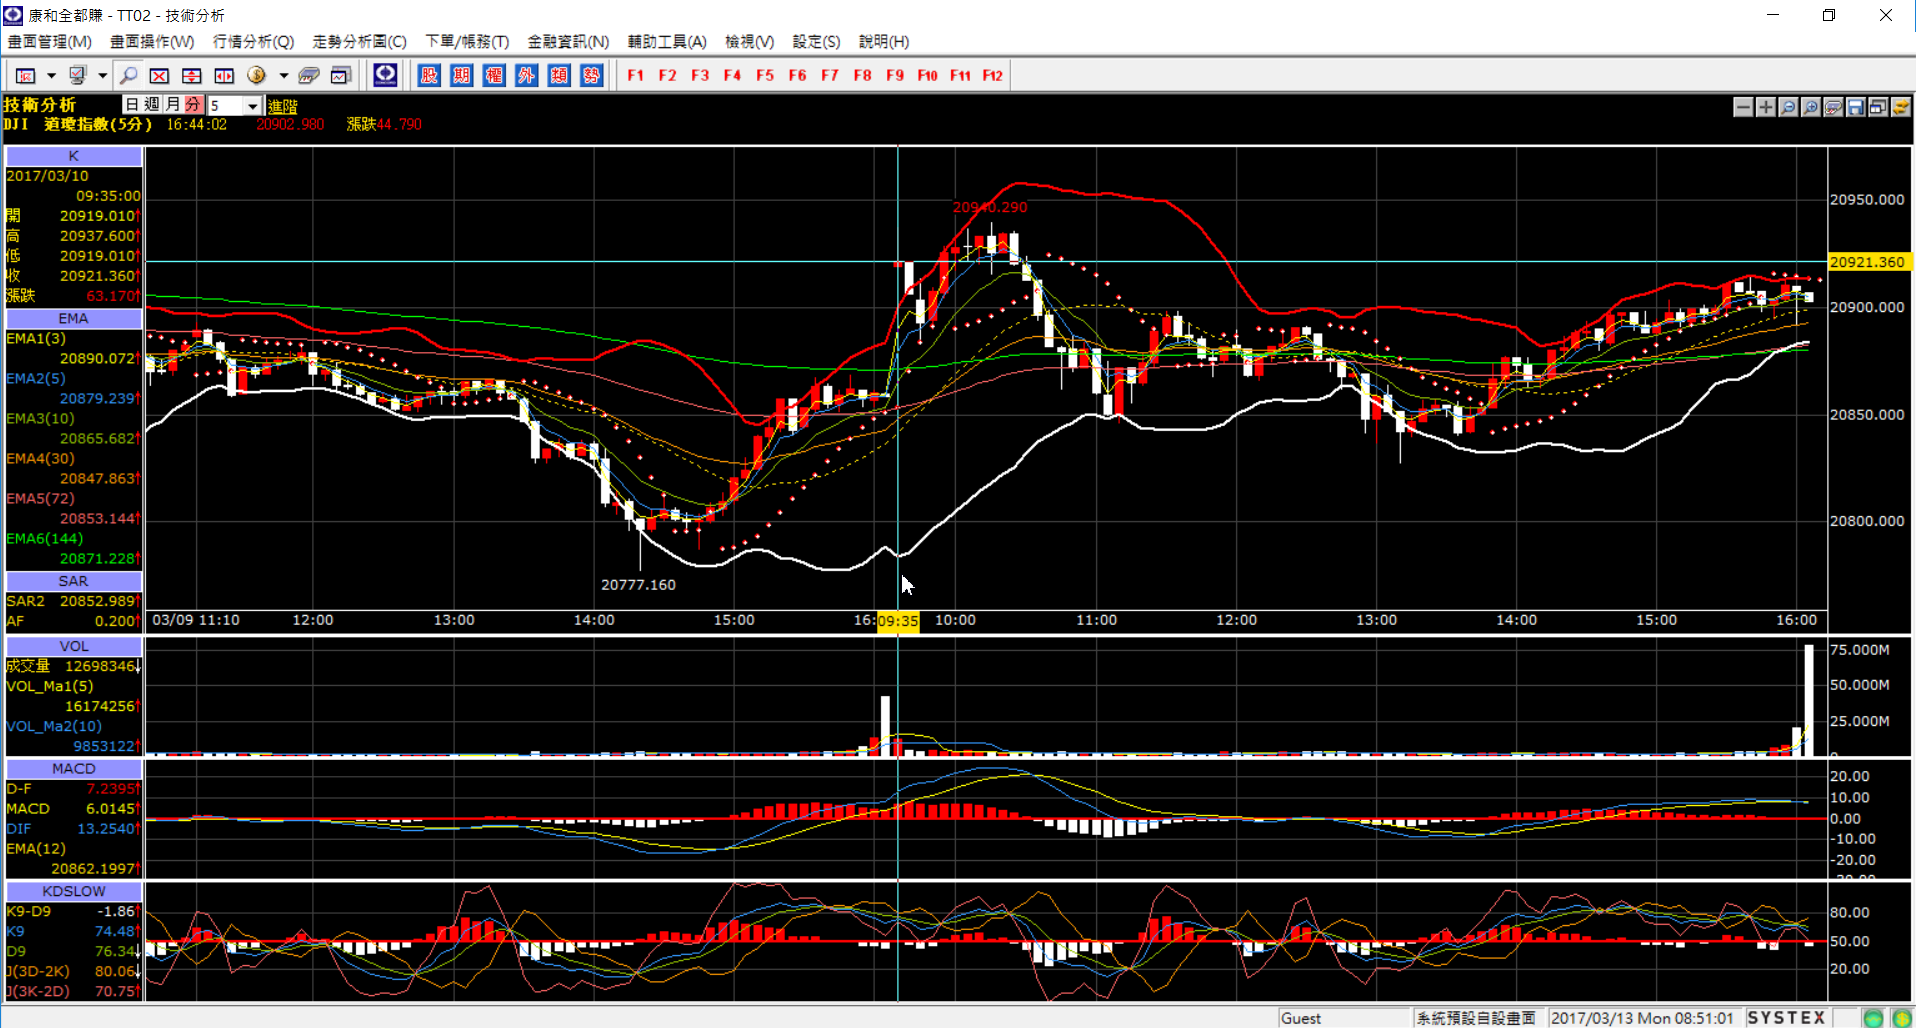
Task: Expand dropdown arrow next to monitor icon
Action: coord(102,75)
